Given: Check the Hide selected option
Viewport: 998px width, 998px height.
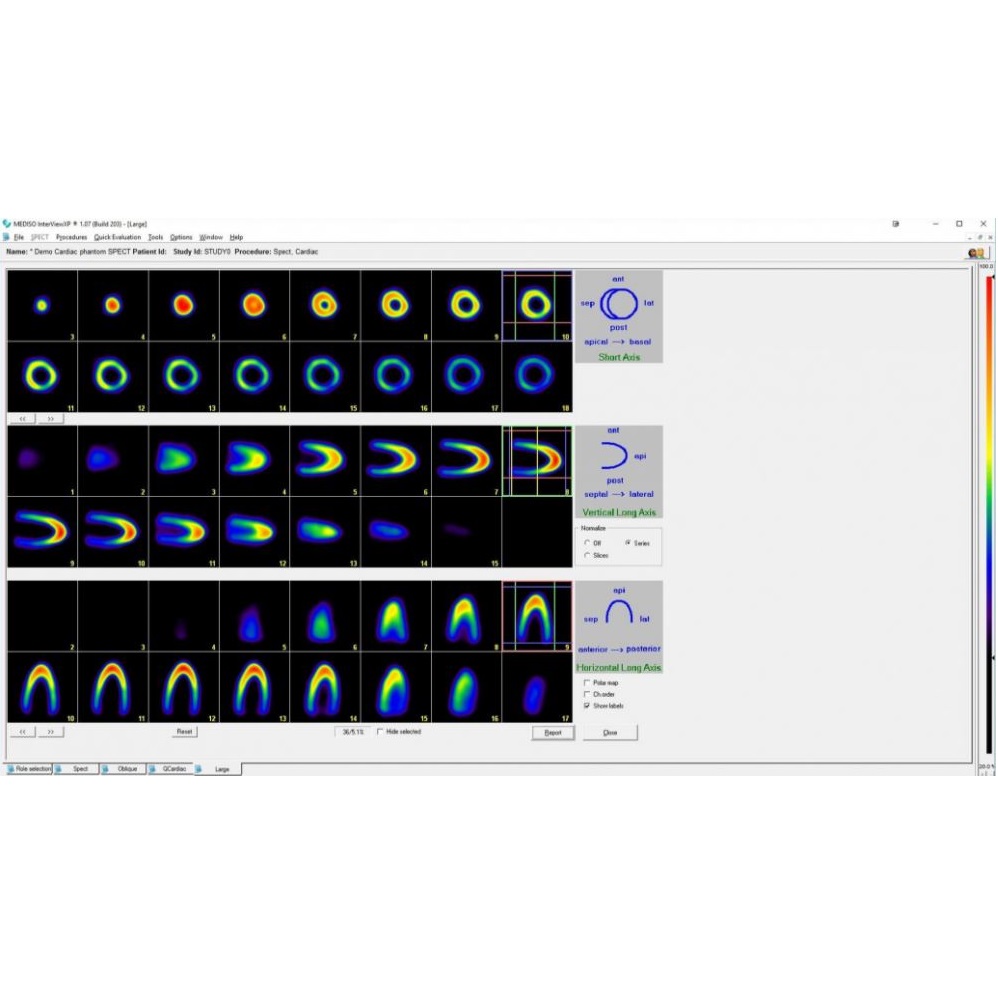Looking at the screenshot, I should pyautogui.click(x=380, y=732).
